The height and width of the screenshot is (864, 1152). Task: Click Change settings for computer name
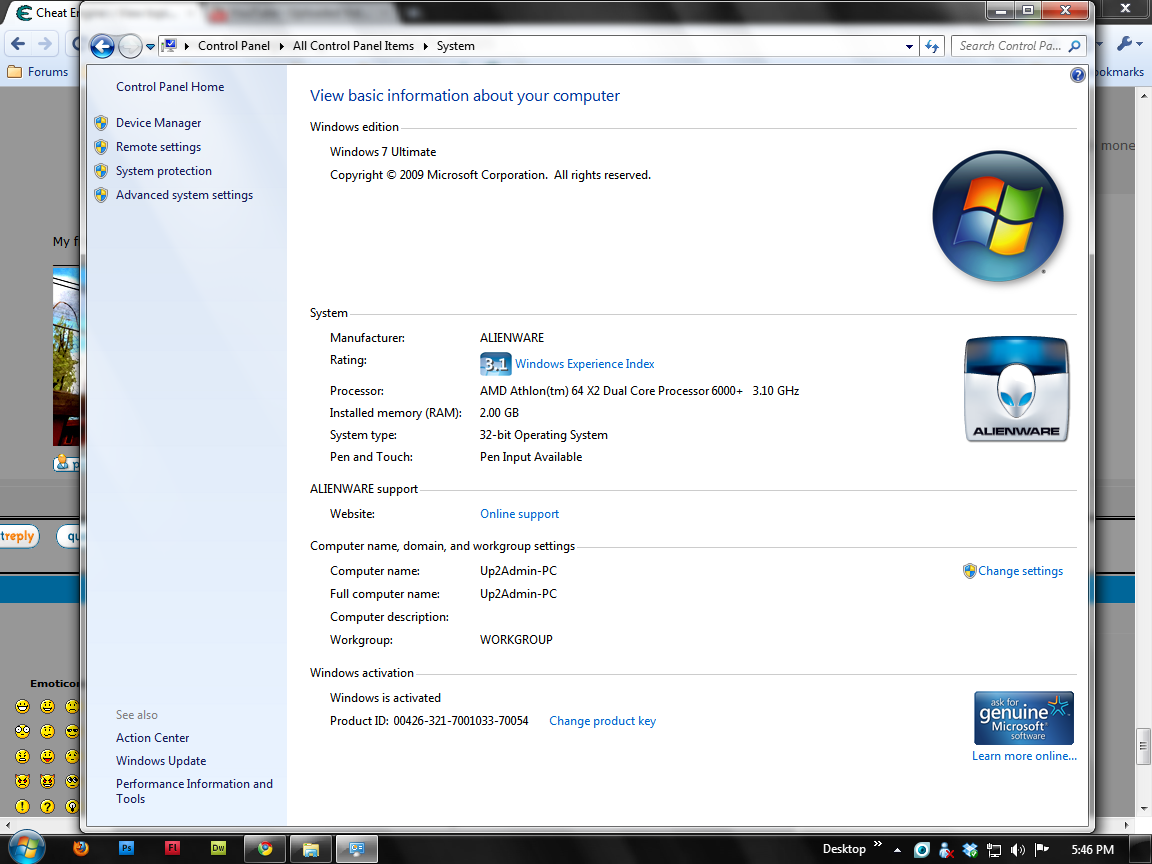click(x=1020, y=571)
